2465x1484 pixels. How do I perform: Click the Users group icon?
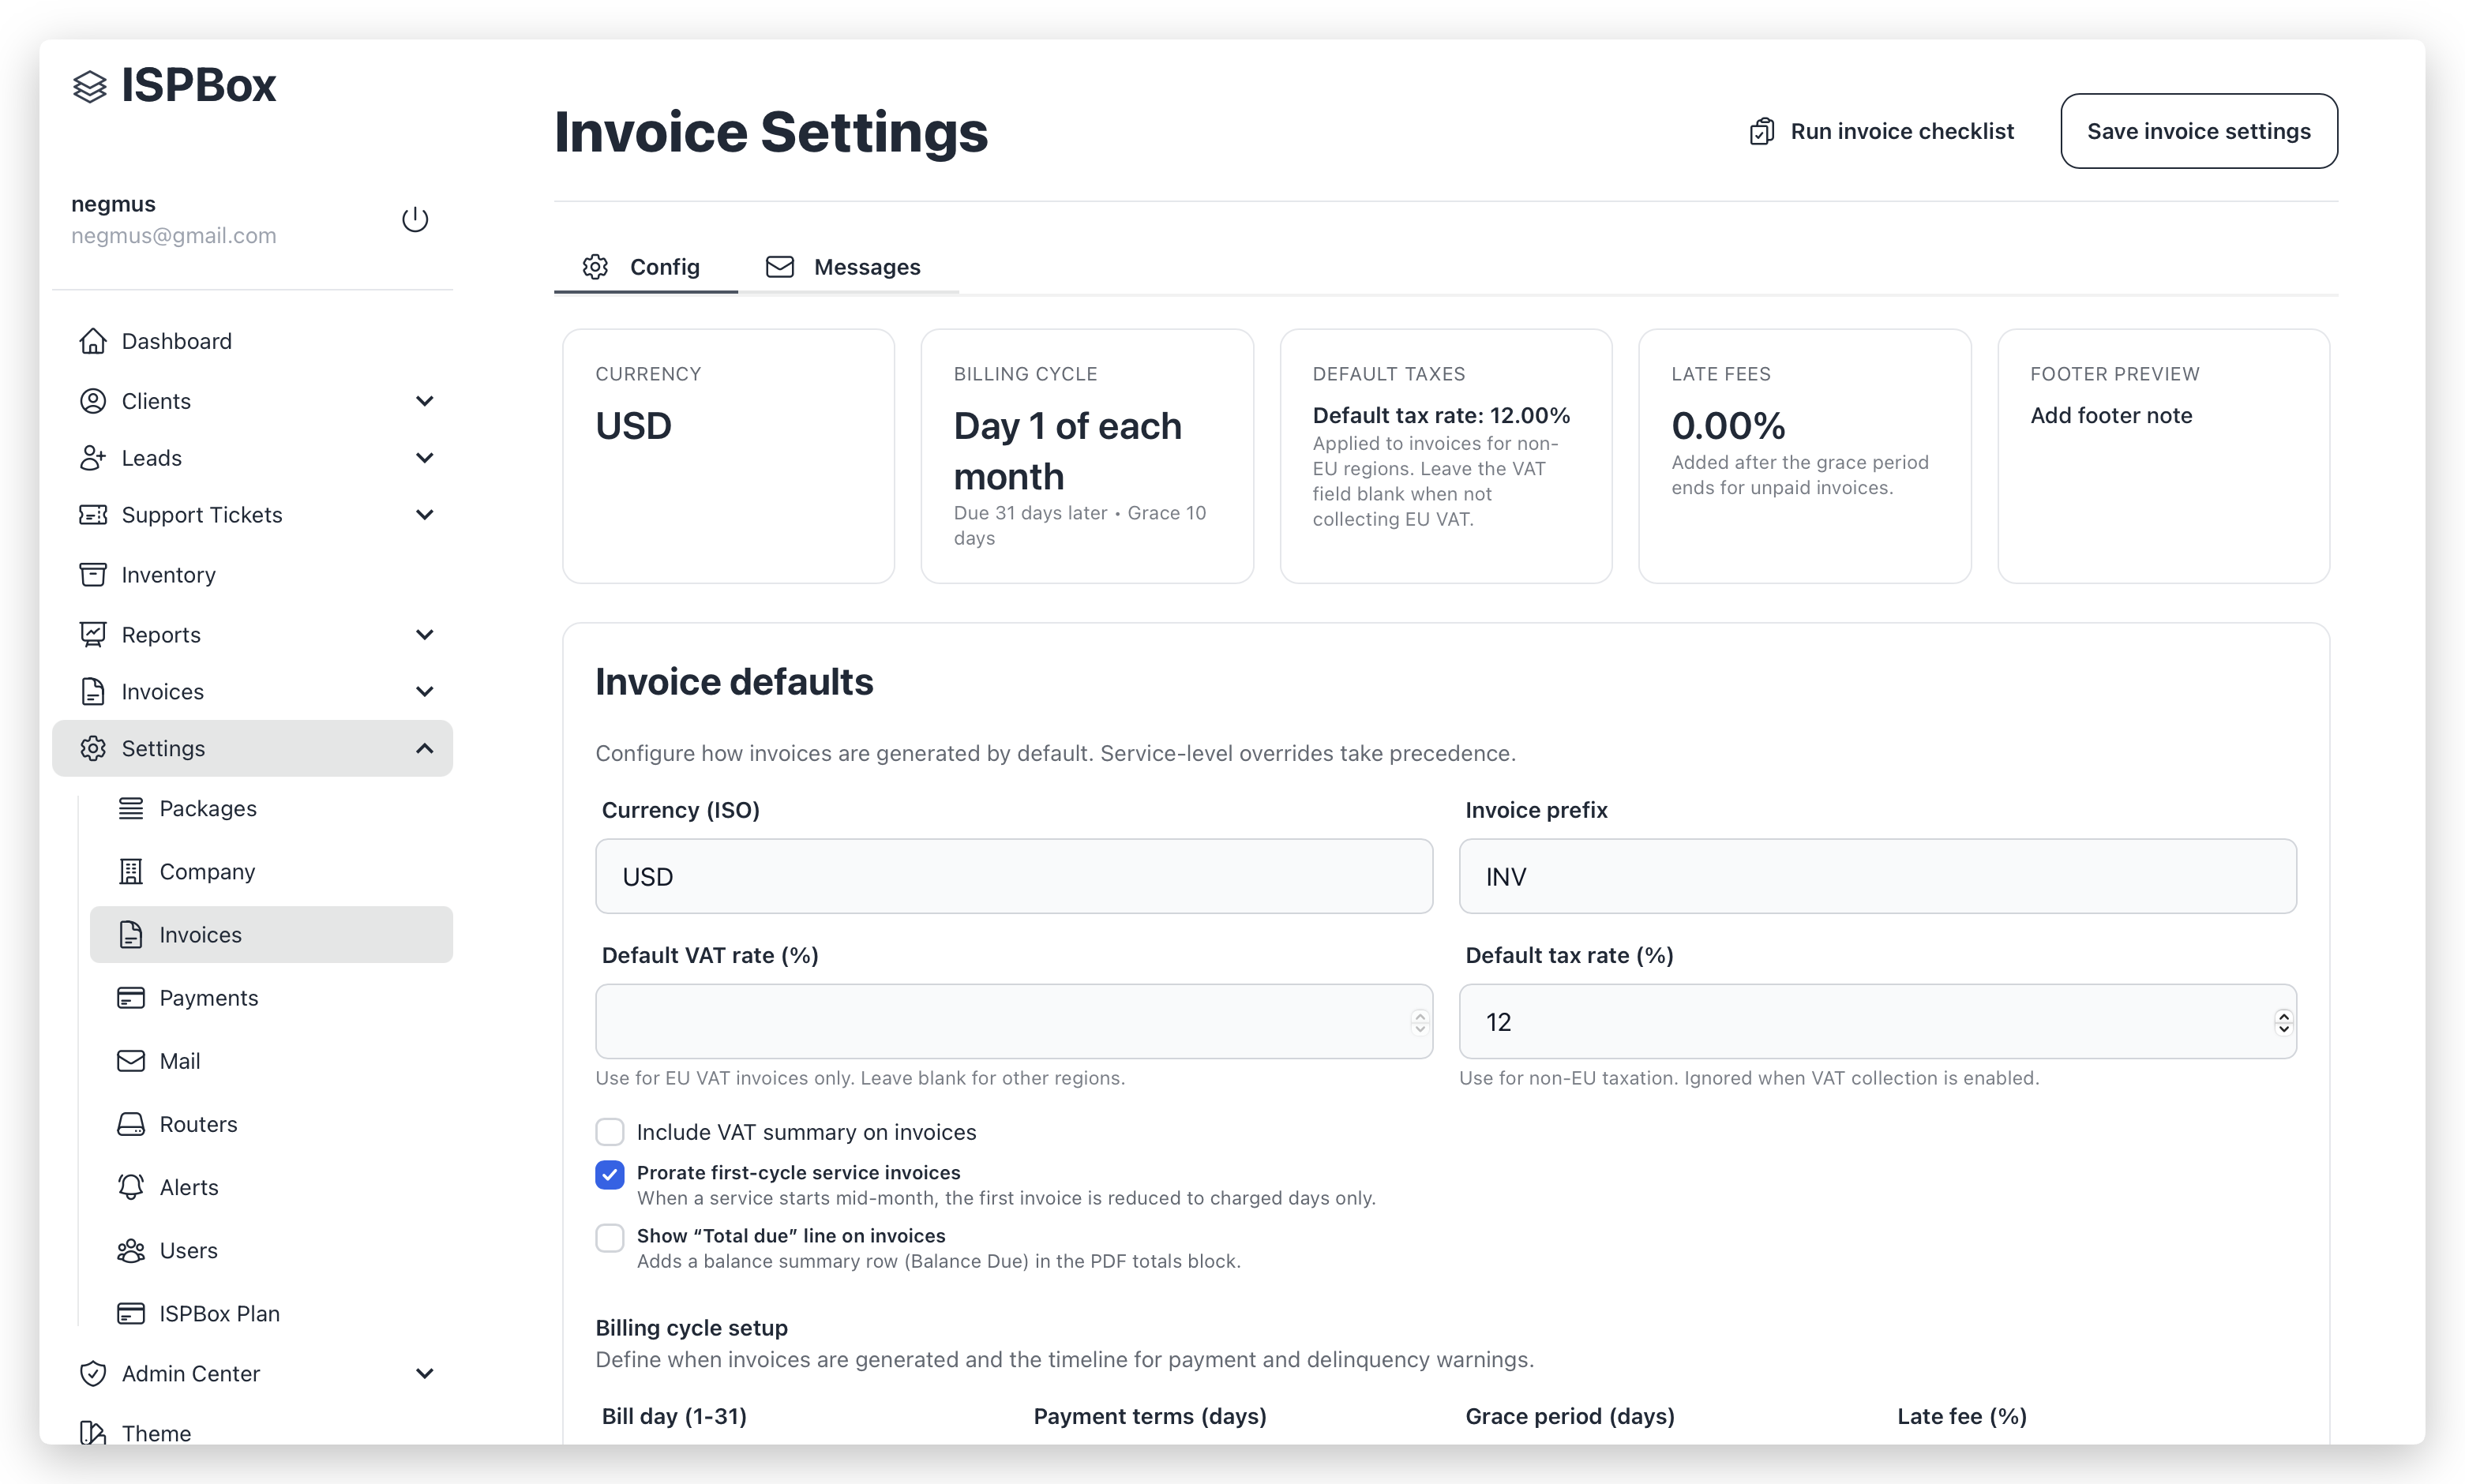pyautogui.click(x=131, y=1250)
